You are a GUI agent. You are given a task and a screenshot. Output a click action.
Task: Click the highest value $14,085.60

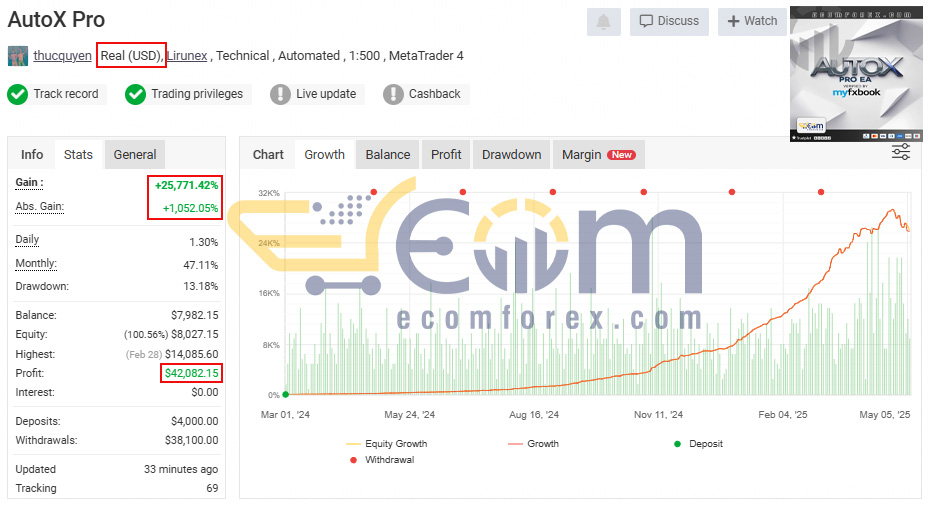(191, 354)
